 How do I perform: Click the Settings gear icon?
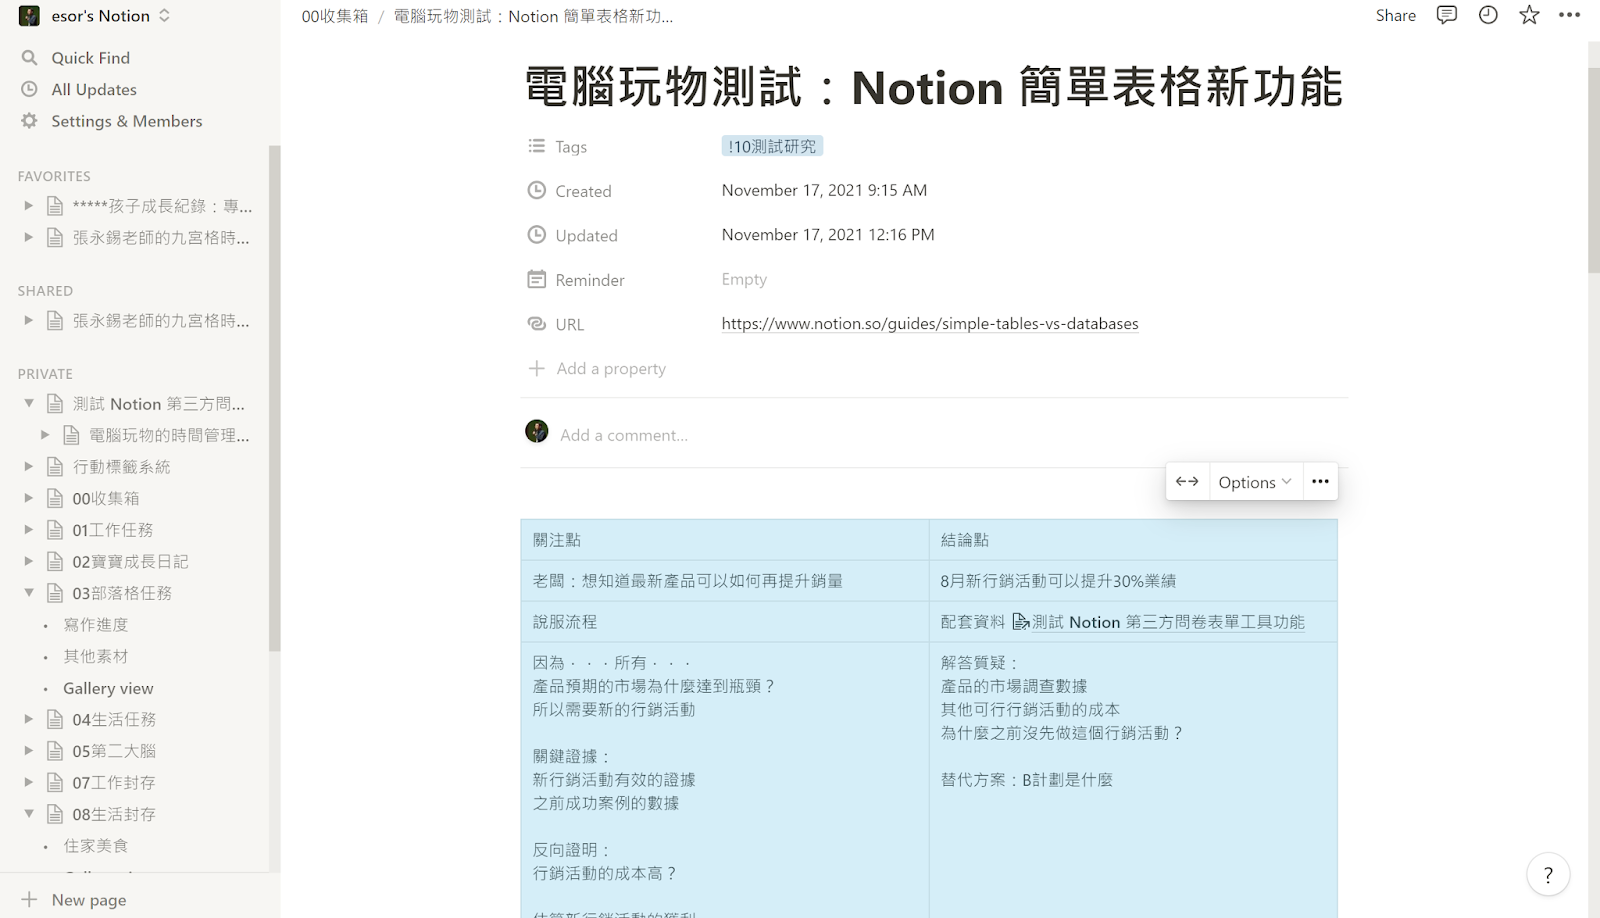point(30,121)
